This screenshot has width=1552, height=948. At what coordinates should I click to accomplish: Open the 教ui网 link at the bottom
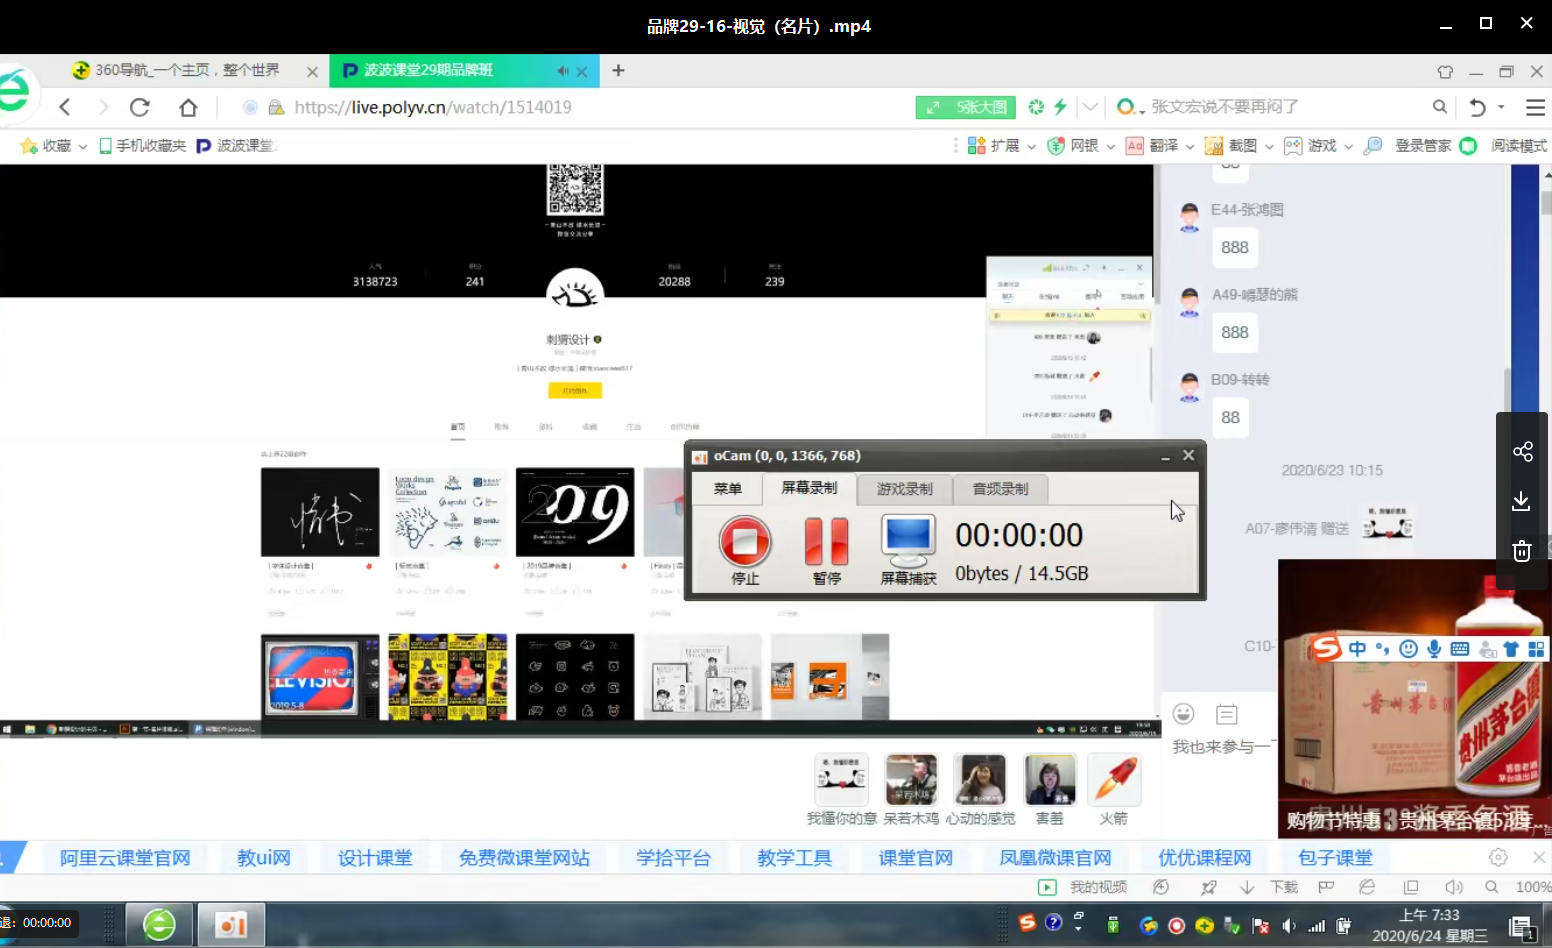pos(263,857)
